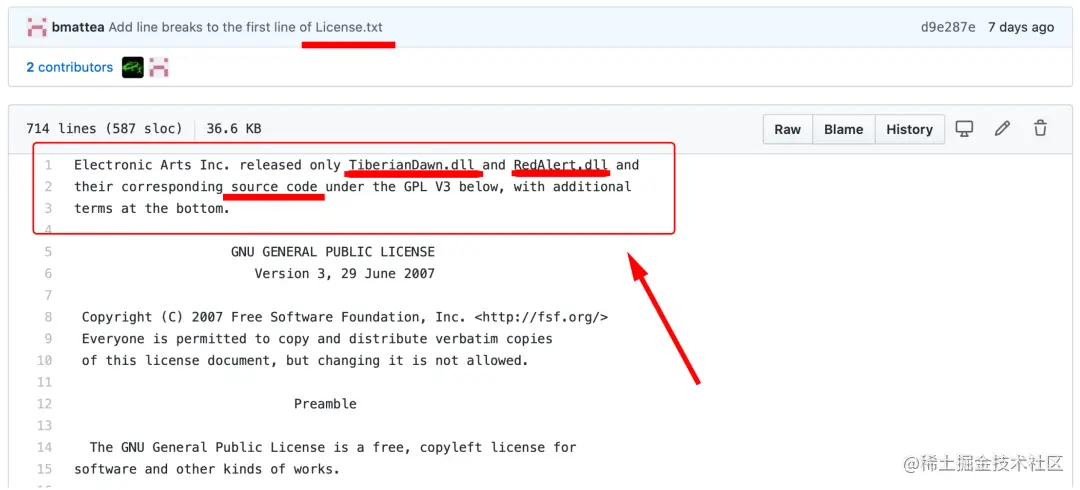Select line number 8
This screenshot has height=490, width=1080.
point(48,317)
